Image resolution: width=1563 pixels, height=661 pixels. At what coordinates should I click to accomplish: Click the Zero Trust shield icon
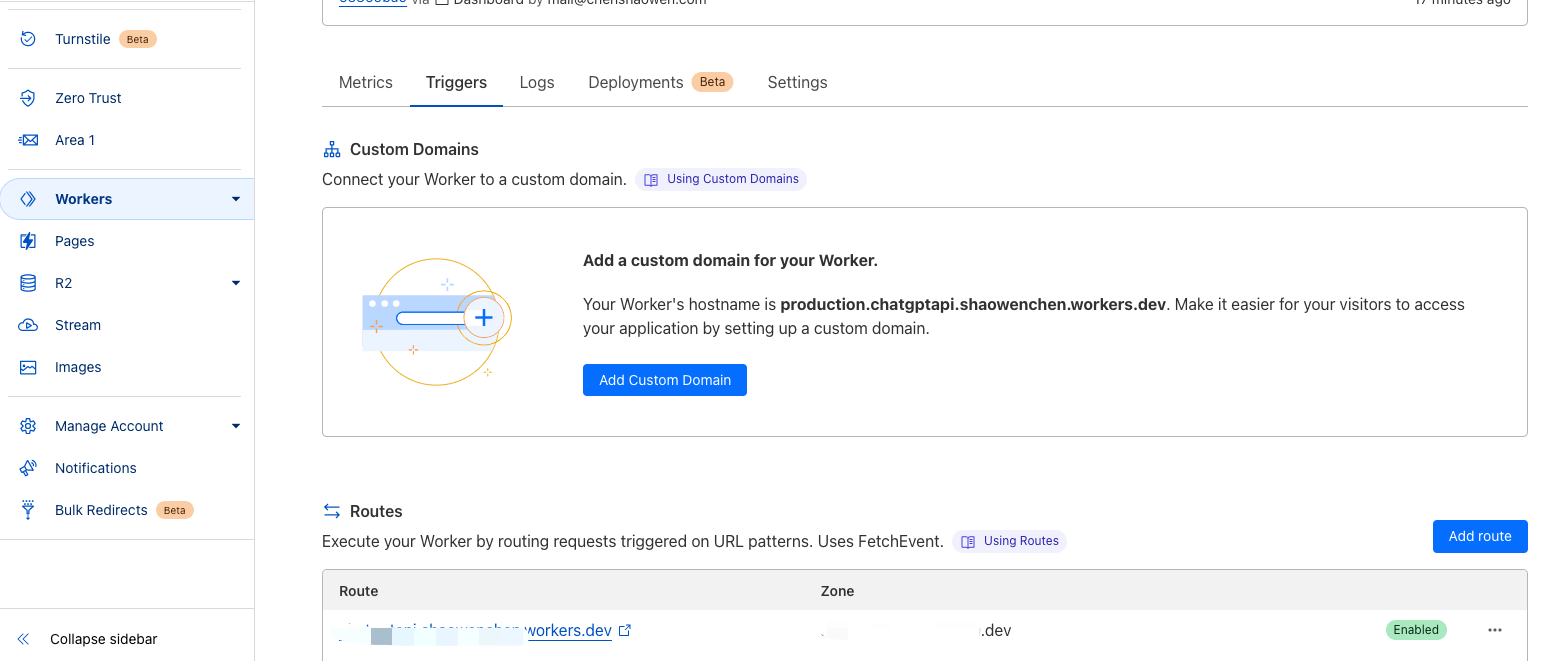(28, 98)
